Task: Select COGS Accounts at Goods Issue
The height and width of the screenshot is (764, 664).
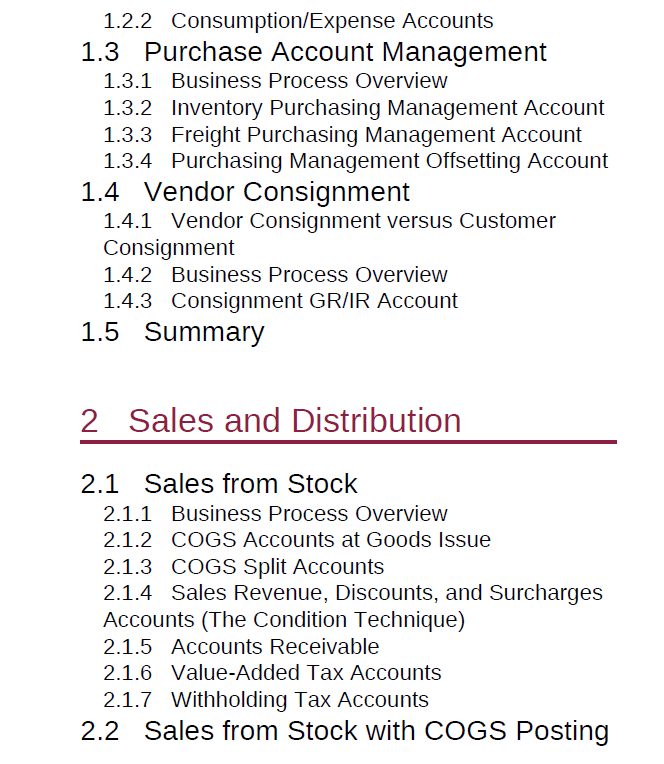Action: point(297,540)
